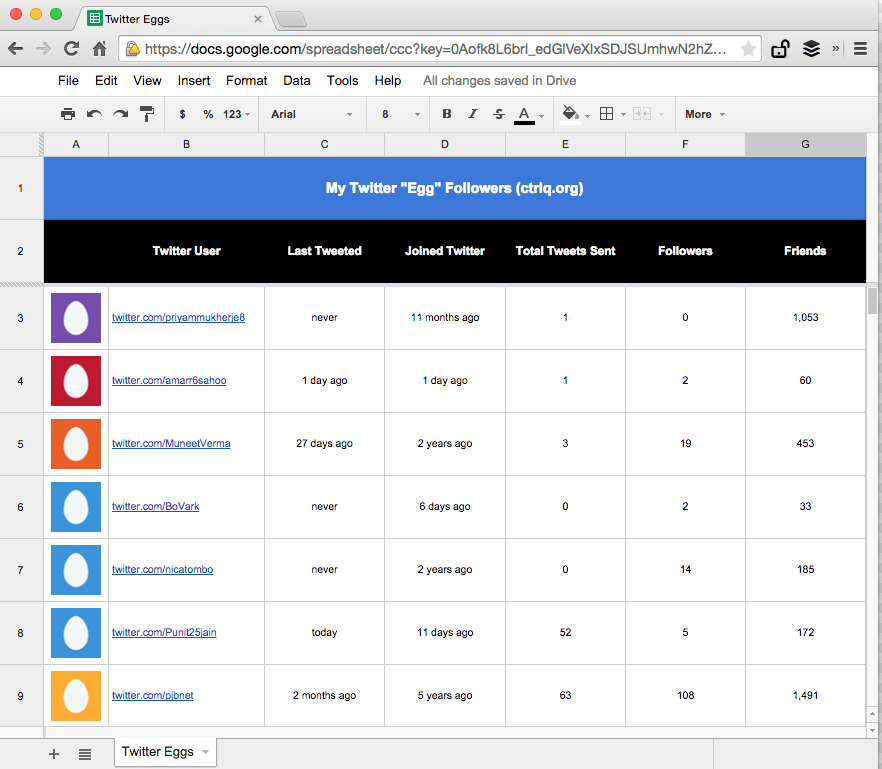Click the padlock extension icon
The width and height of the screenshot is (882, 769).
[x=780, y=49]
